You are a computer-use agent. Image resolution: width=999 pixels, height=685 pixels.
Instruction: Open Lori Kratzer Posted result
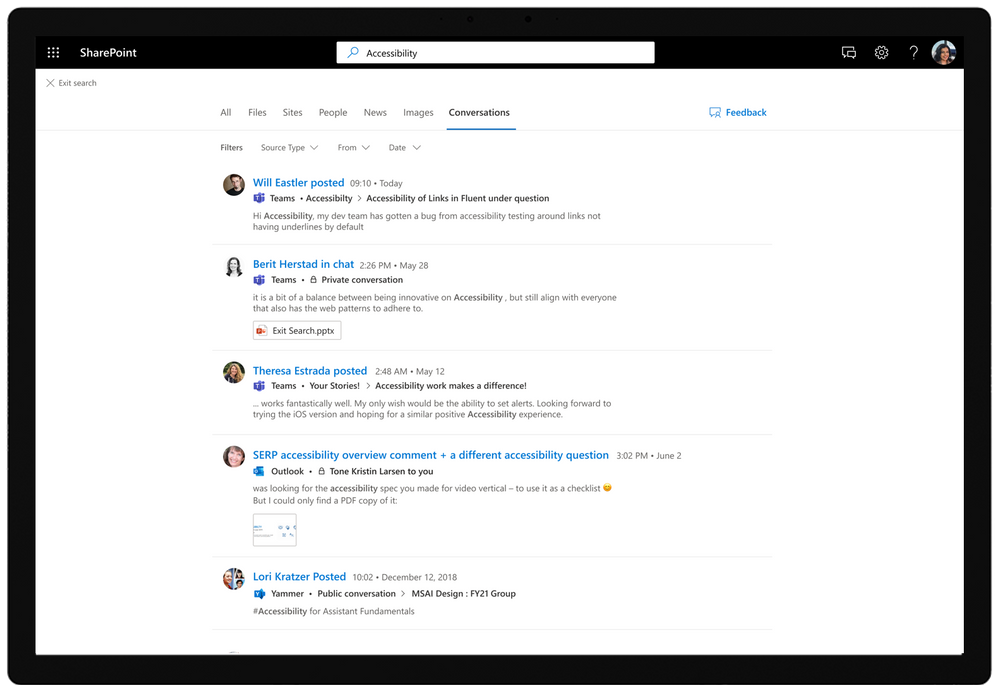click(x=299, y=577)
